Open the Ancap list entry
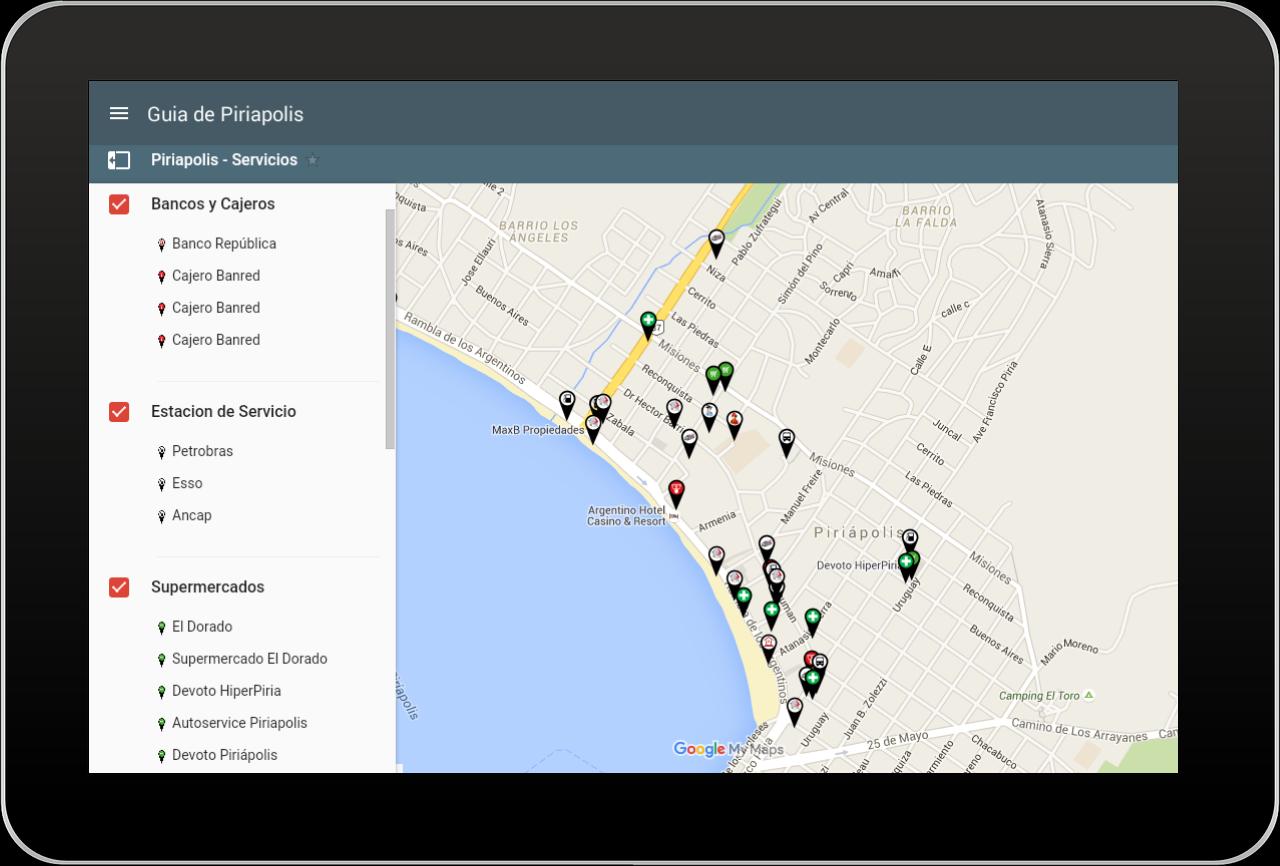Screen dimensions: 1280x866 click(x=192, y=515)
